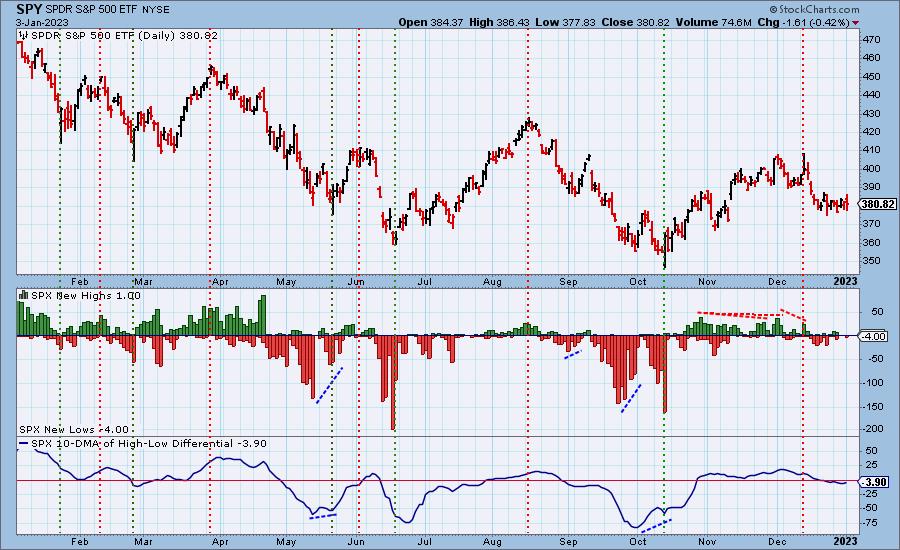The width and height of the screenshot is (900, 550).
Task: Click the 380.82 last price tag on axis
Action: tap(878, 204)
